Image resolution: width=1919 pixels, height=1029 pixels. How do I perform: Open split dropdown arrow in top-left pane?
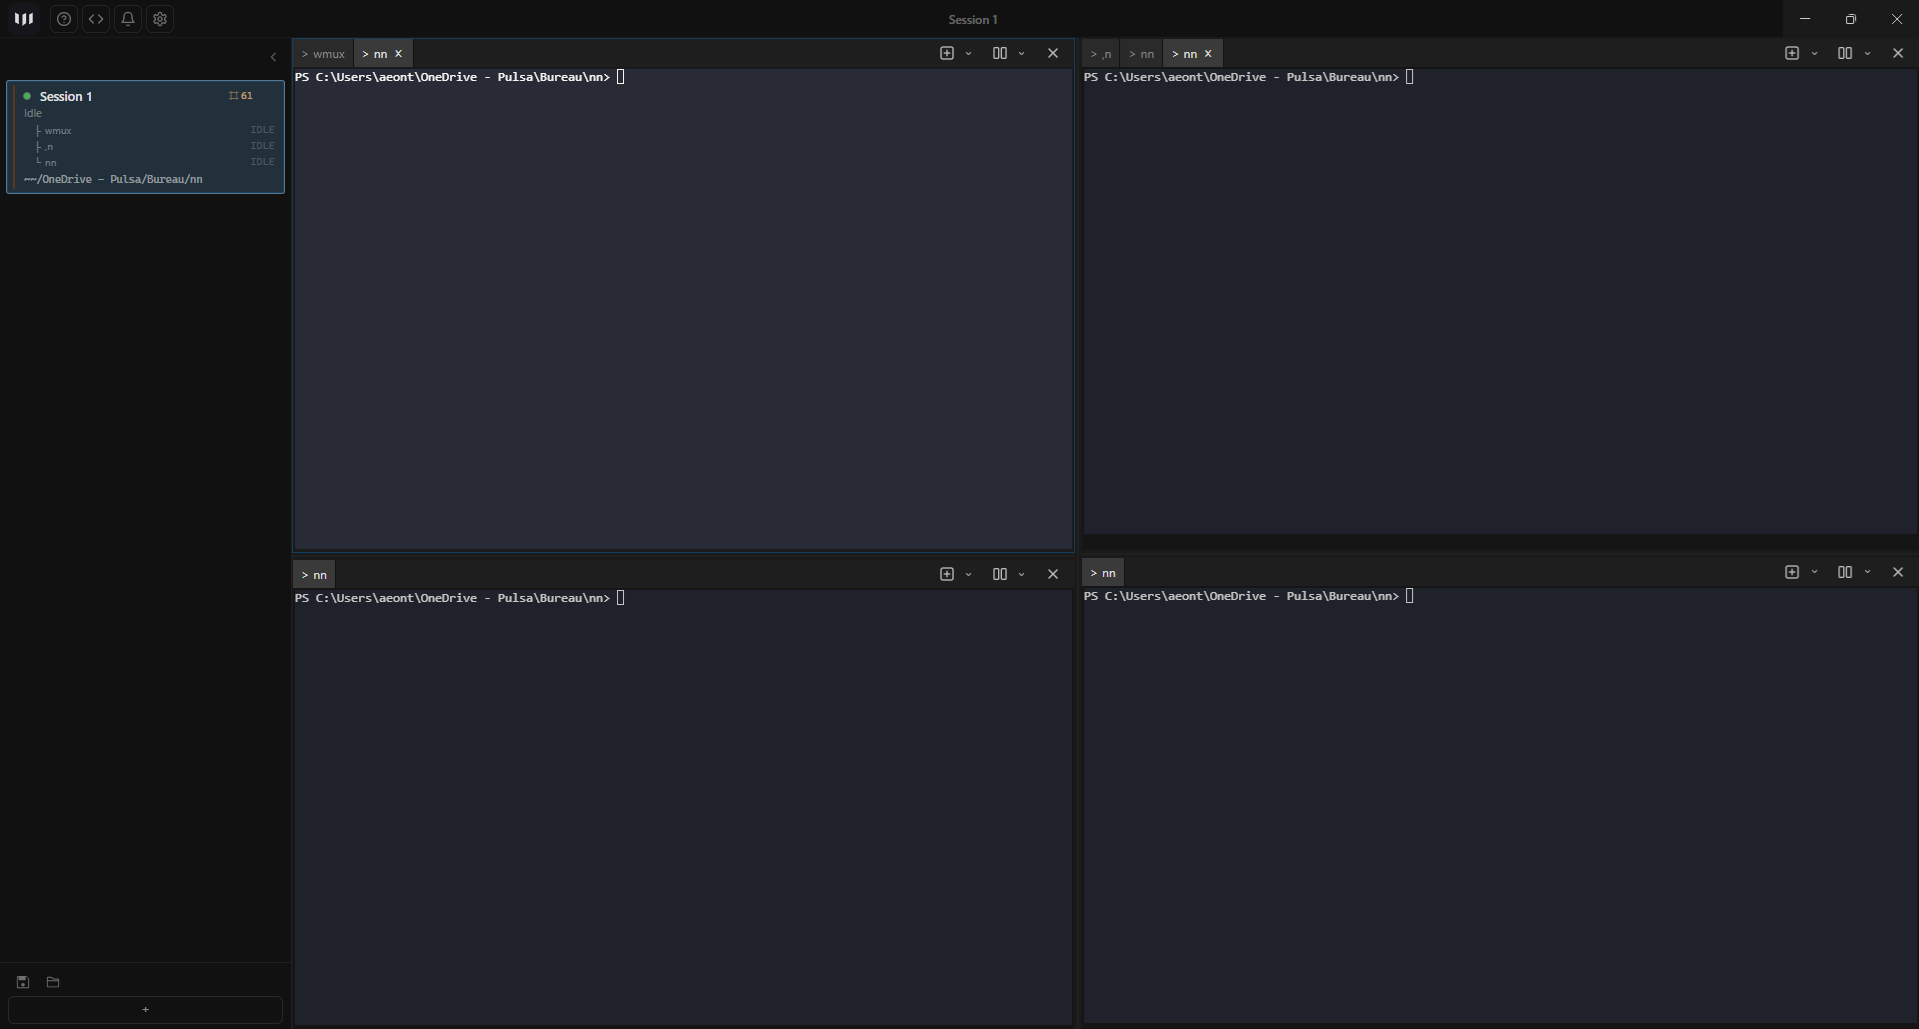pyautogui.click(x=1021, y=53)
